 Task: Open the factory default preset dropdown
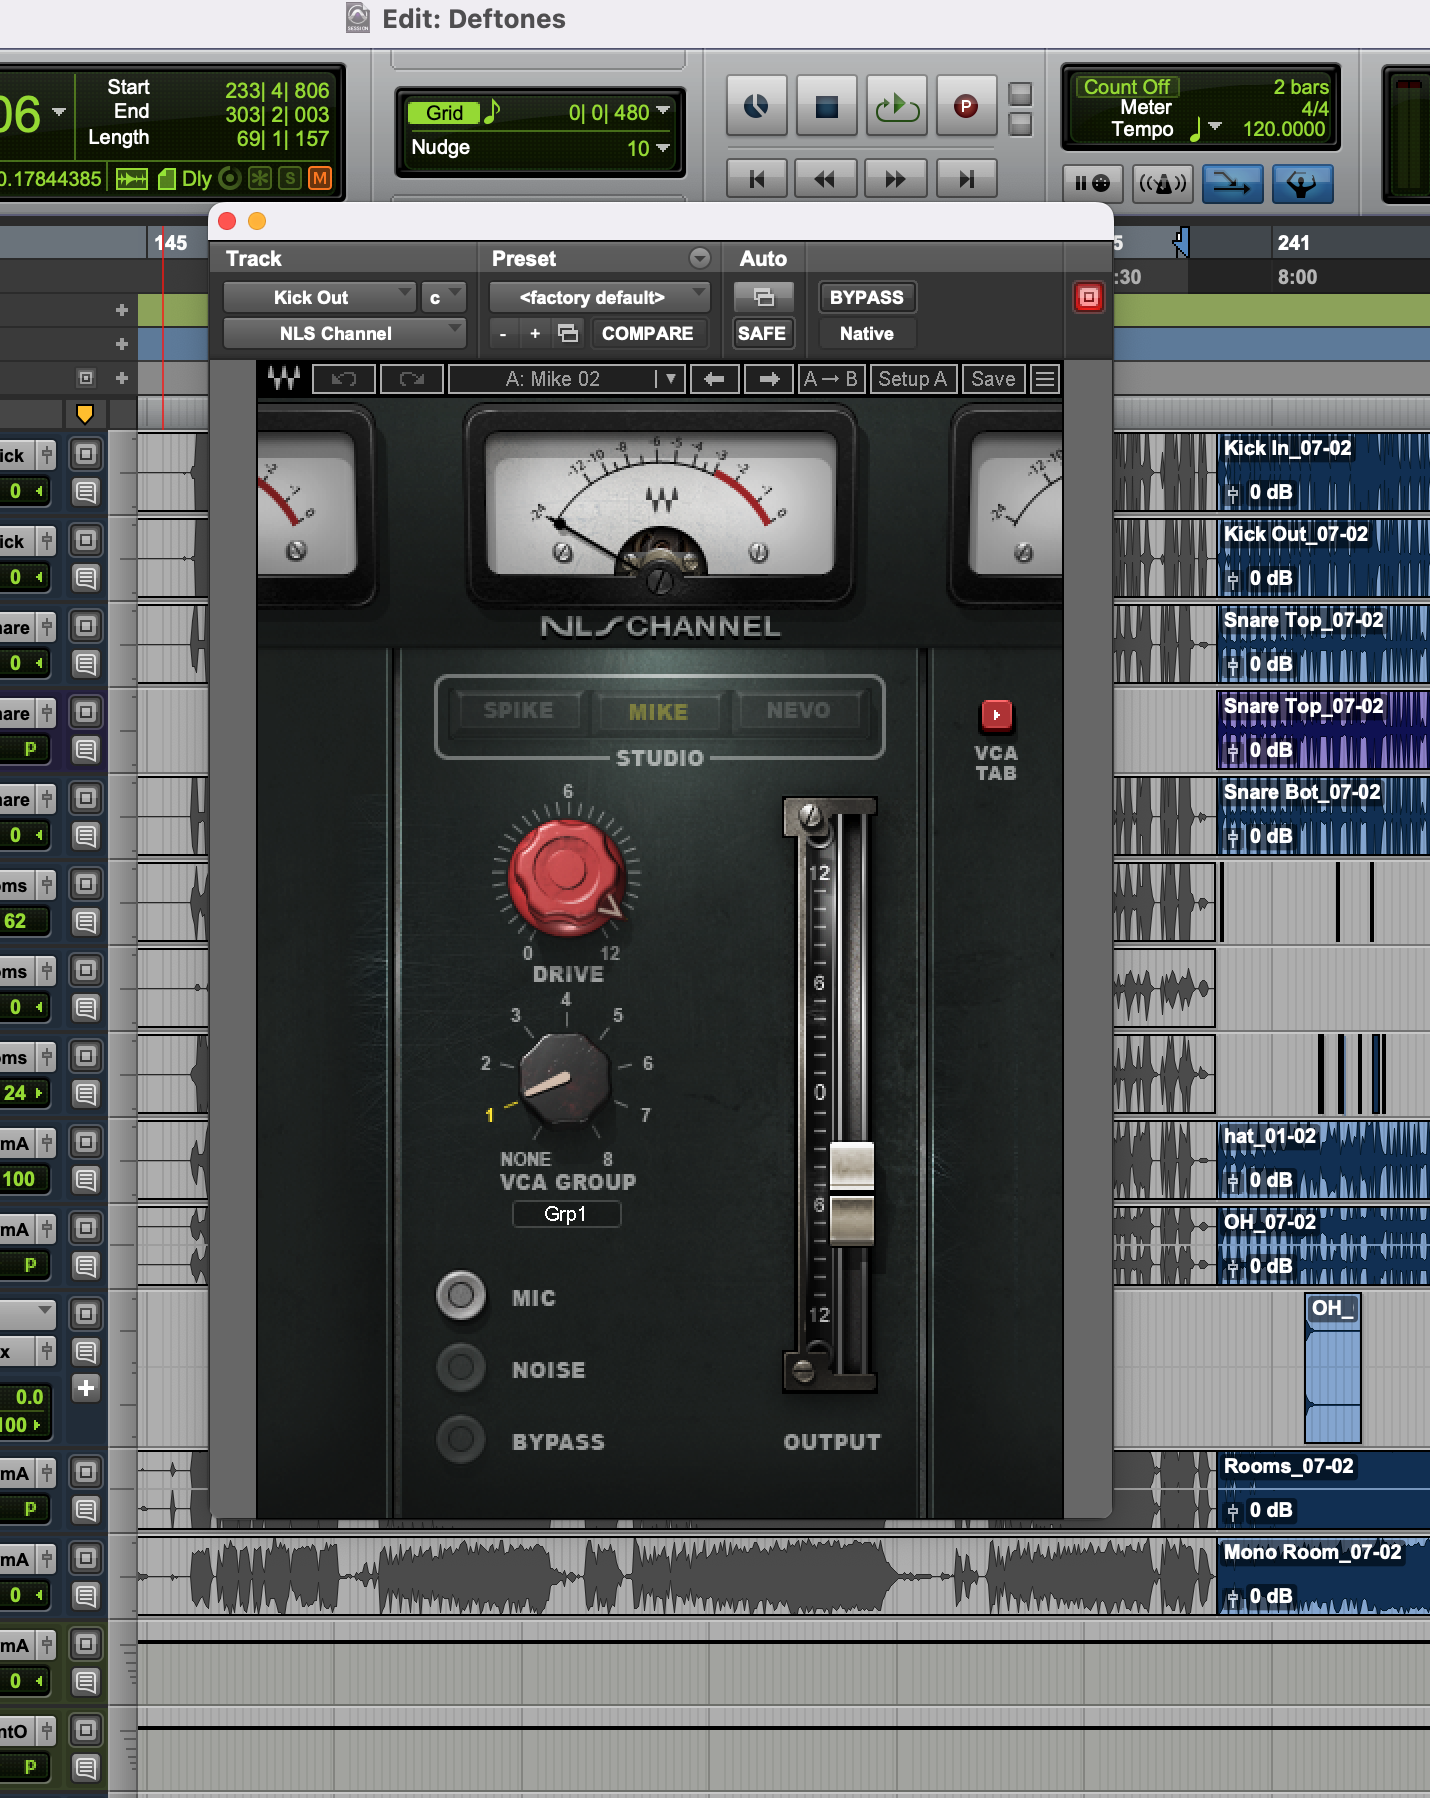tap(599, 297)
